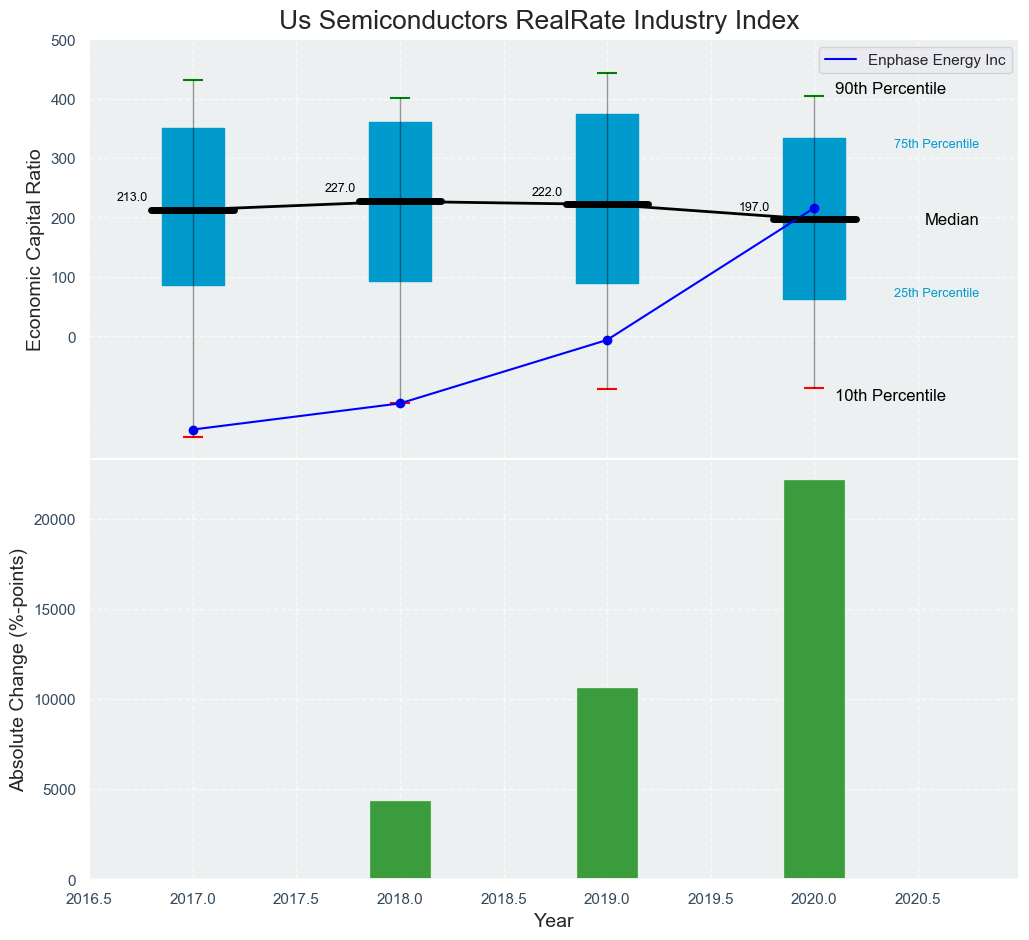
Task: Click the 90th Percentile annotation
Action: click(x=890, y=89)
